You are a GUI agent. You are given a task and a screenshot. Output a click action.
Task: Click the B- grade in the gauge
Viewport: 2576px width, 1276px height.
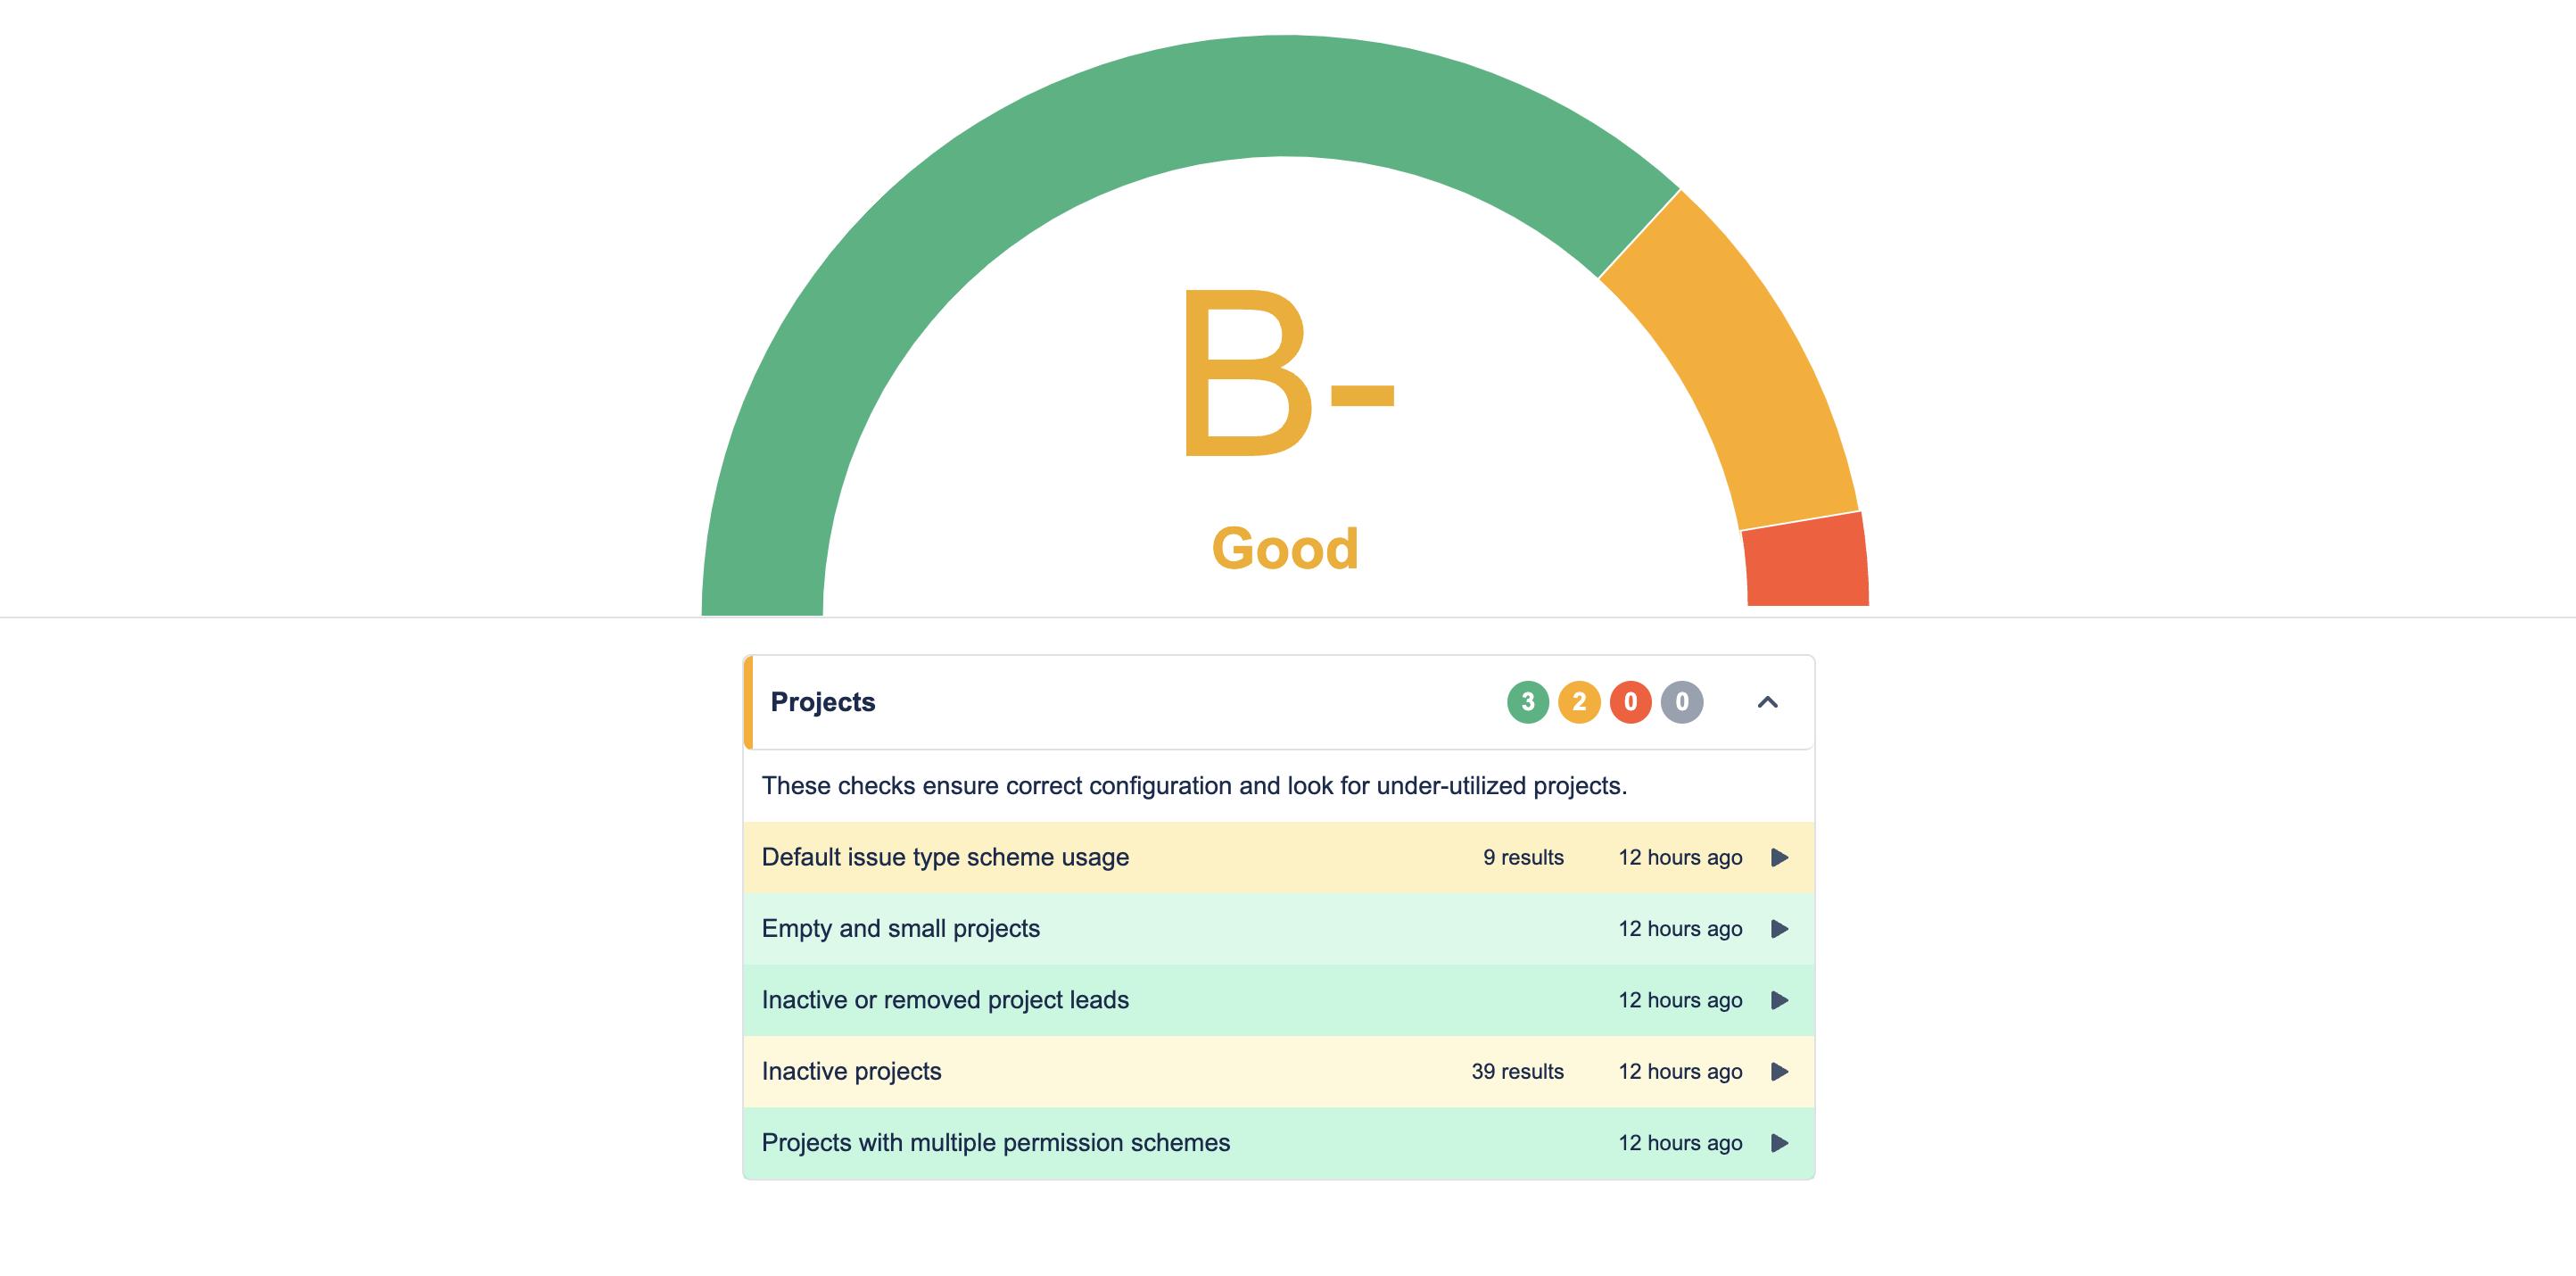(x=1286, y=374)
